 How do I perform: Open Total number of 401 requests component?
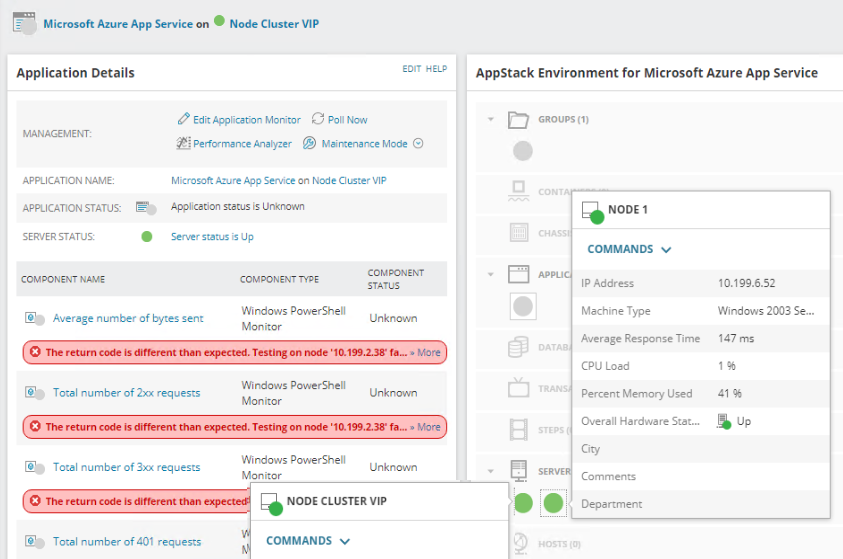127,542
